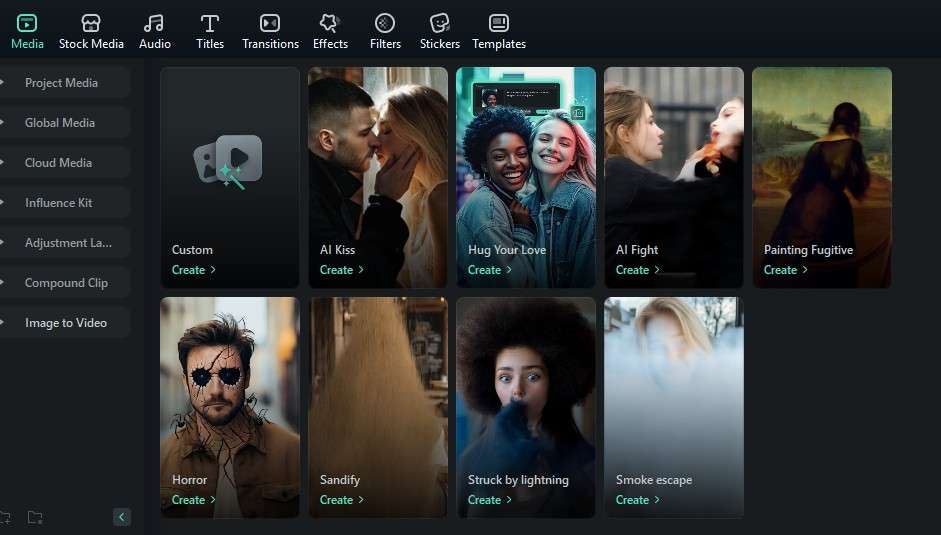This screenshot has width=941, height=535.
Task: Open the Transitions icon
Action: (270, 23)
